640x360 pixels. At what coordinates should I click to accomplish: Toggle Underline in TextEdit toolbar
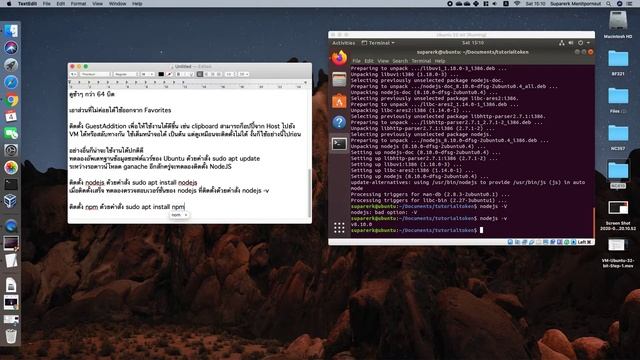[x=192, y=74]
